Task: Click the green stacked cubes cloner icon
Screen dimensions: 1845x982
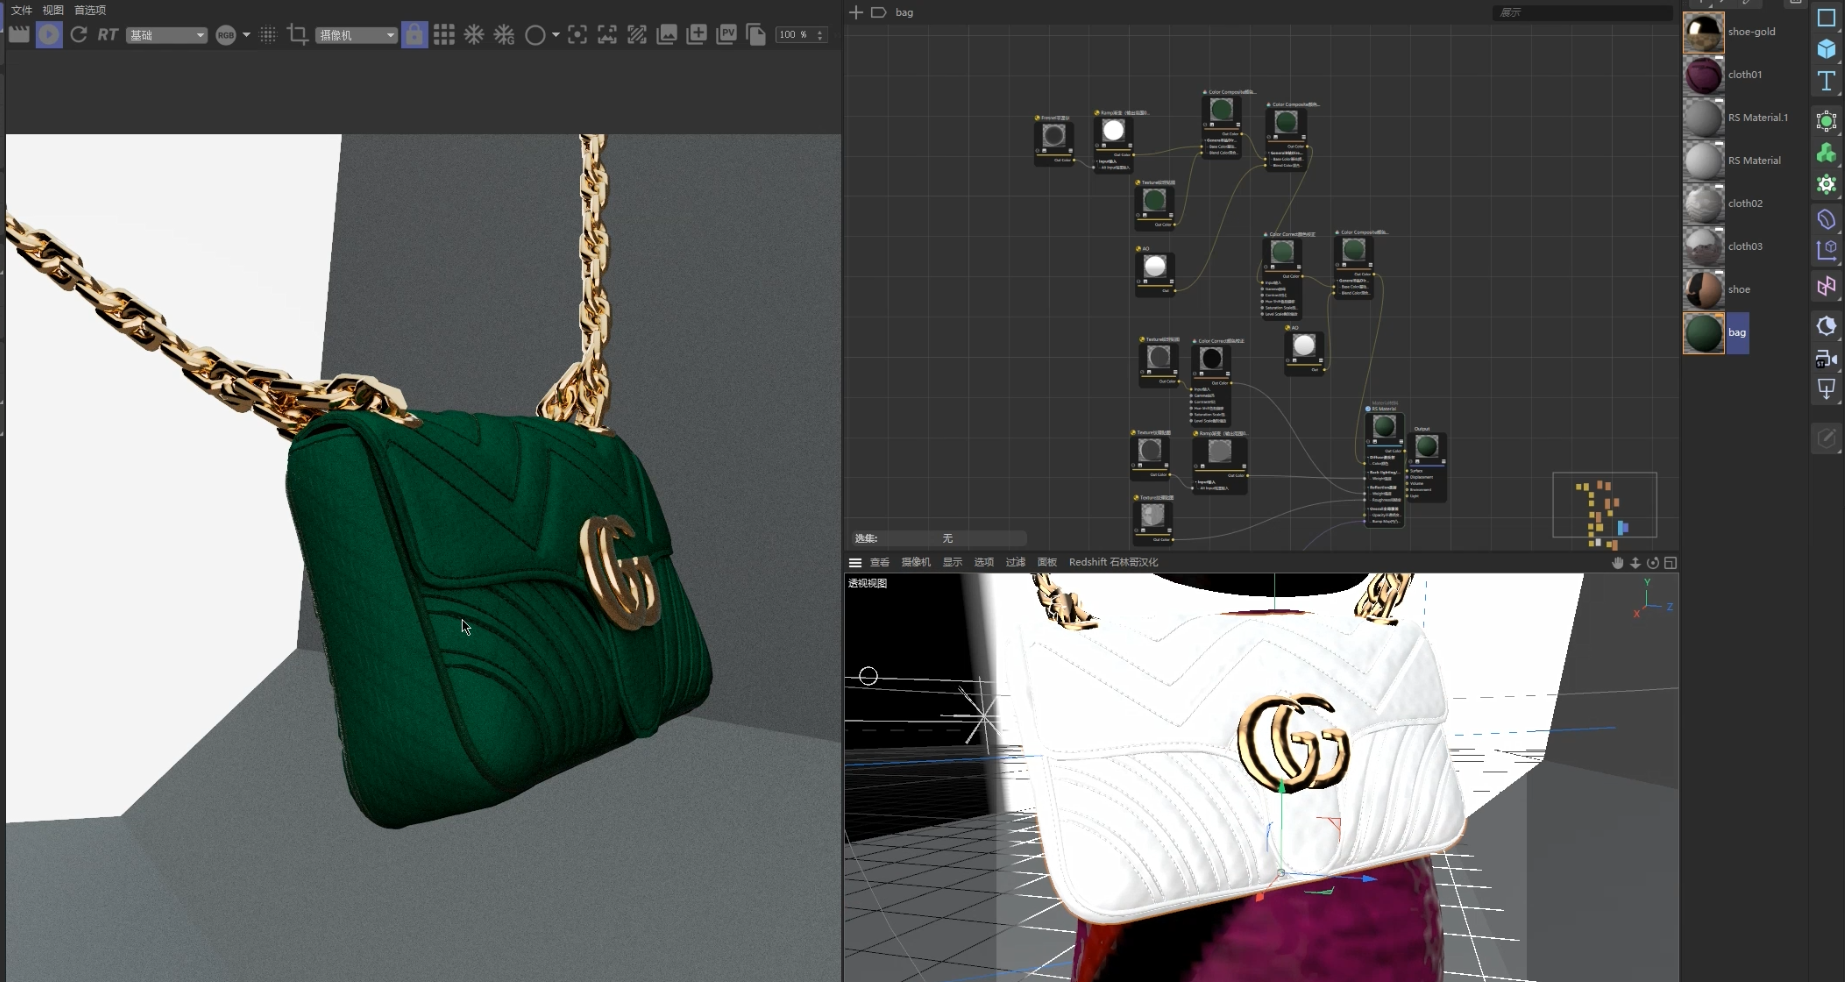Action: click(1826, 153)
